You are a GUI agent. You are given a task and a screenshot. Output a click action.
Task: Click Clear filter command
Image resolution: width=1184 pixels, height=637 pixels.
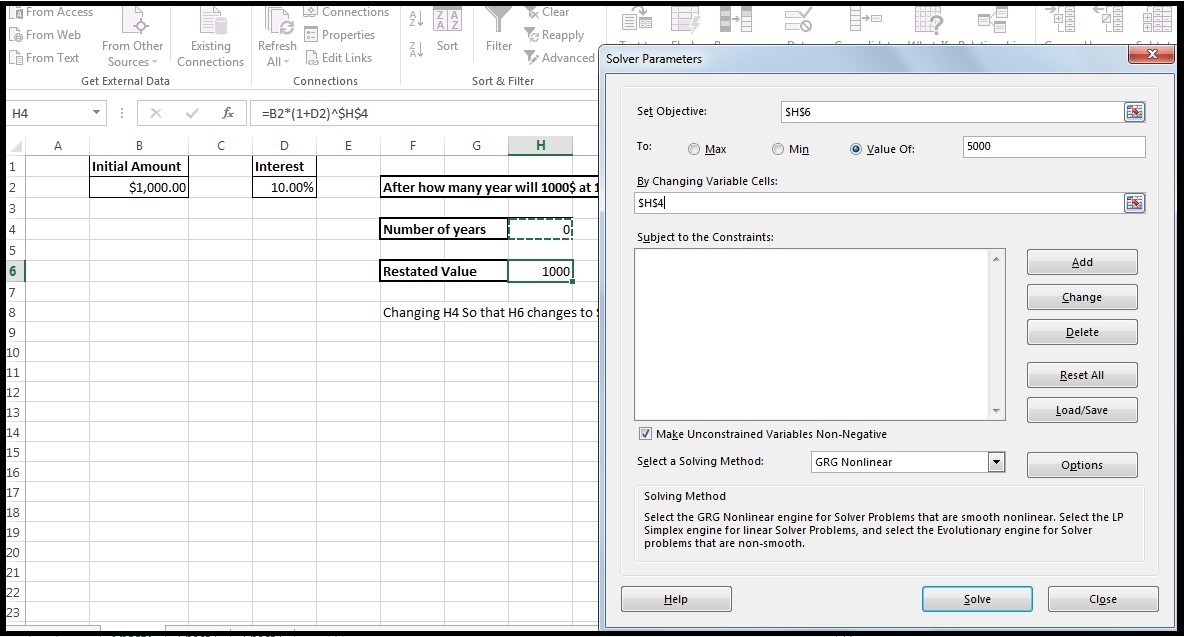point(547,12)
